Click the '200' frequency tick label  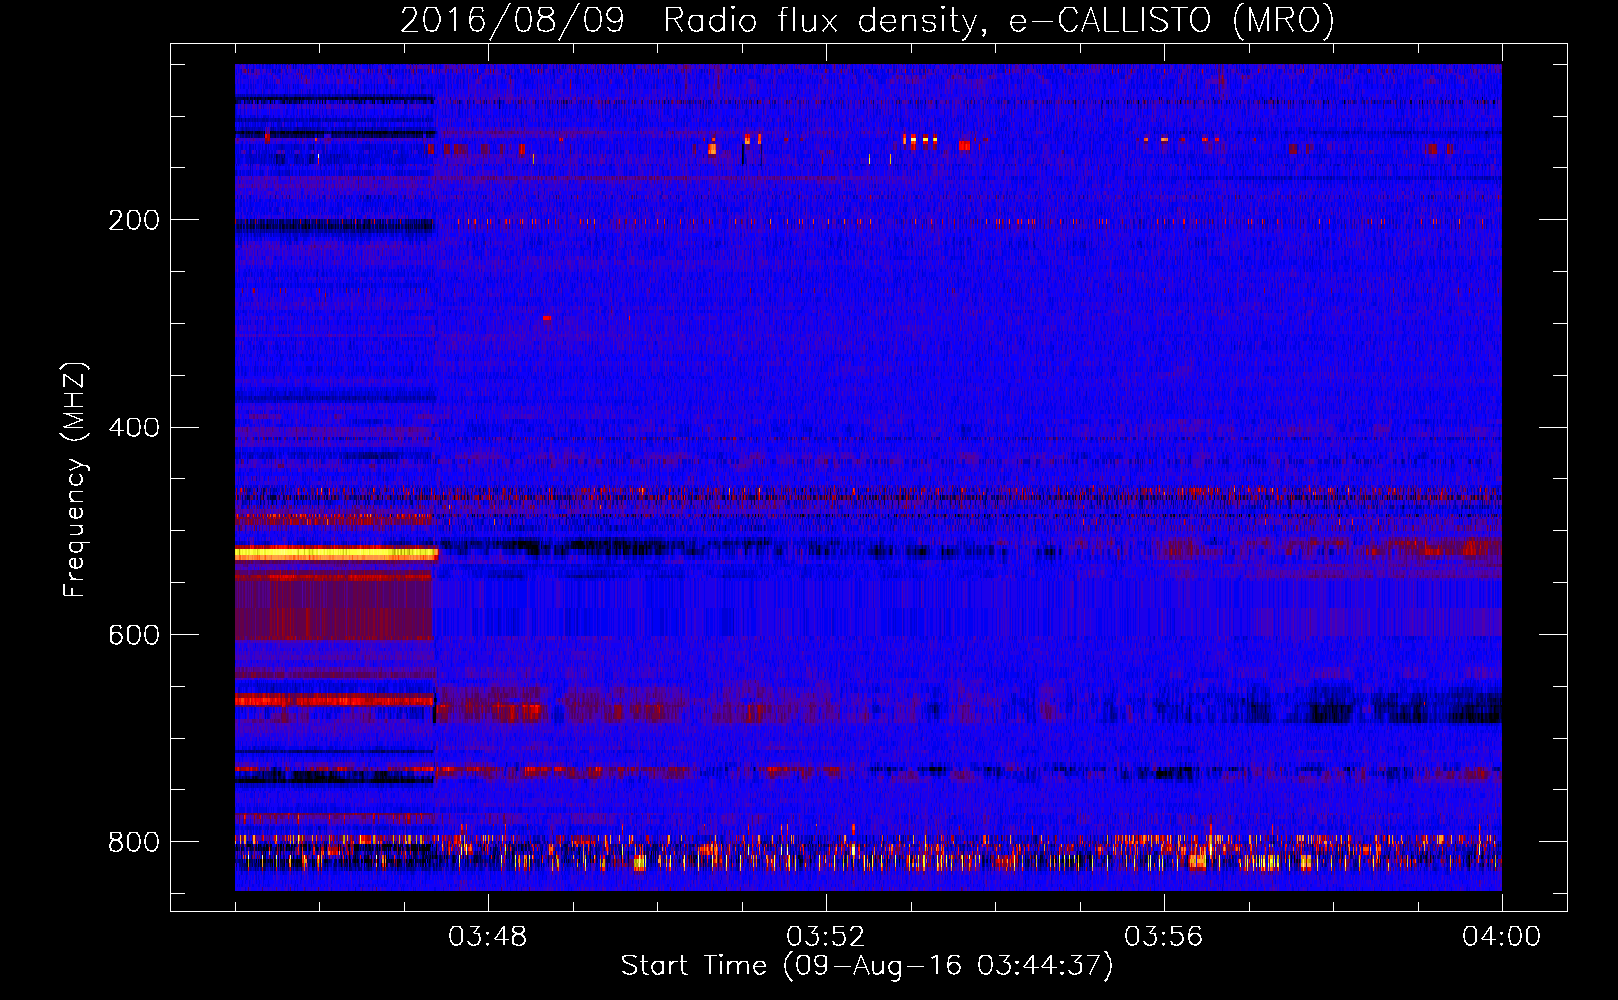[134, 220]
